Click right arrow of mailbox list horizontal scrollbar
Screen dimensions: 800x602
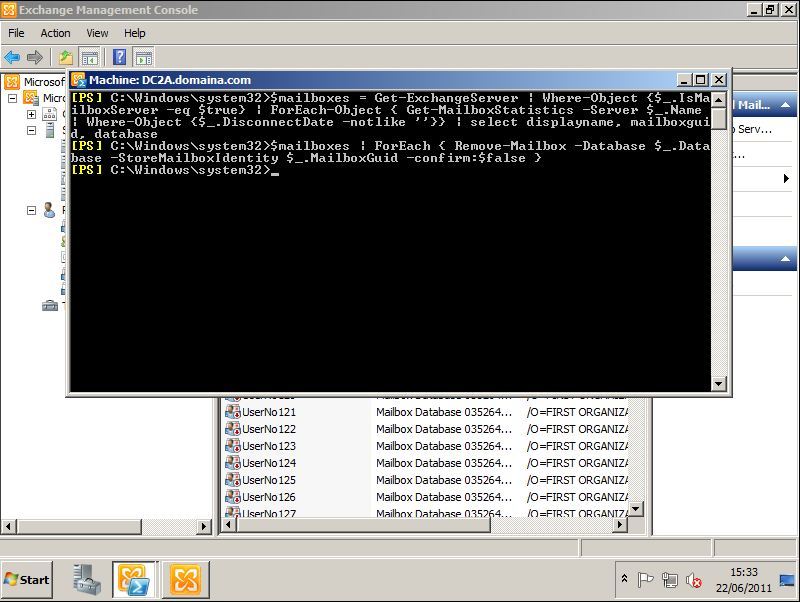click(x=620, y=525)
